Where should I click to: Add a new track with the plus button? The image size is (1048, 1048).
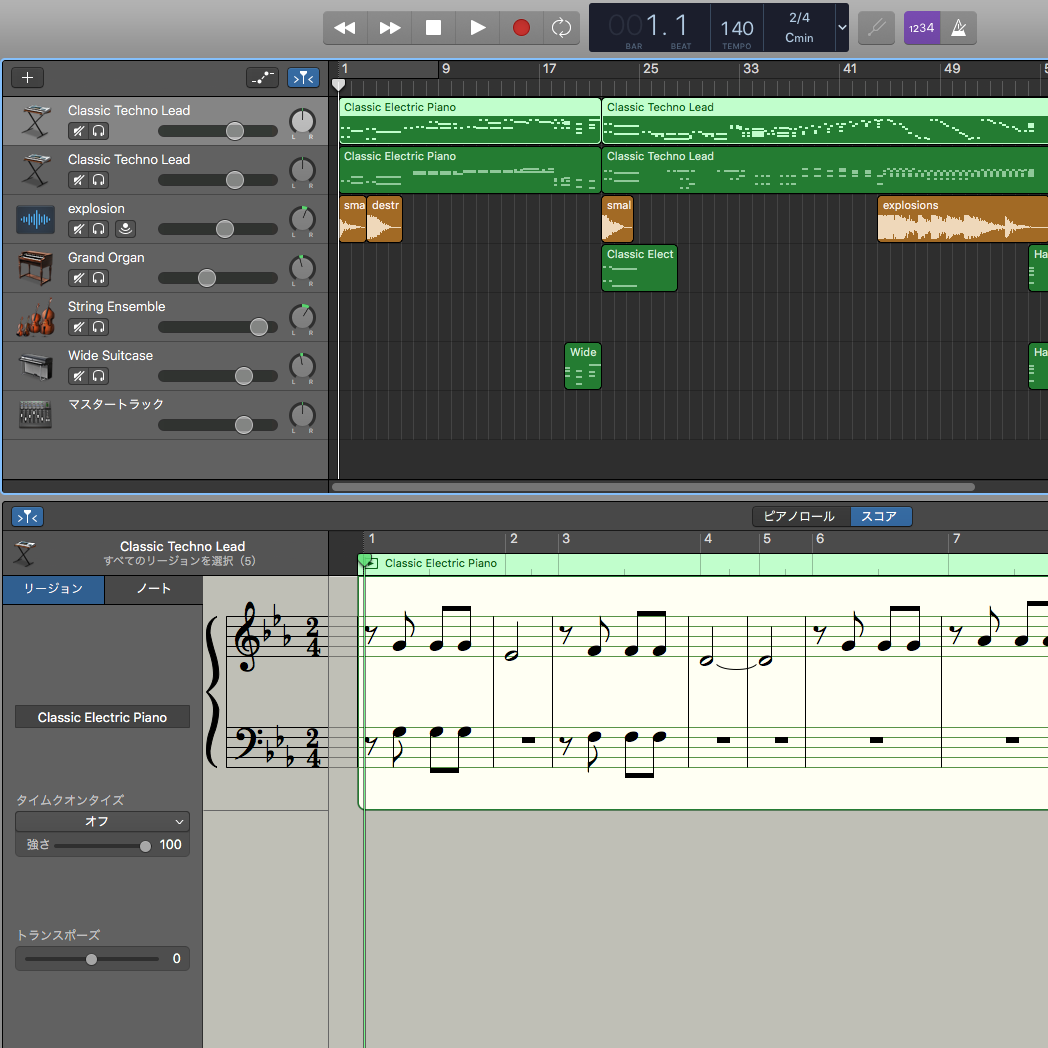point(27,78)
